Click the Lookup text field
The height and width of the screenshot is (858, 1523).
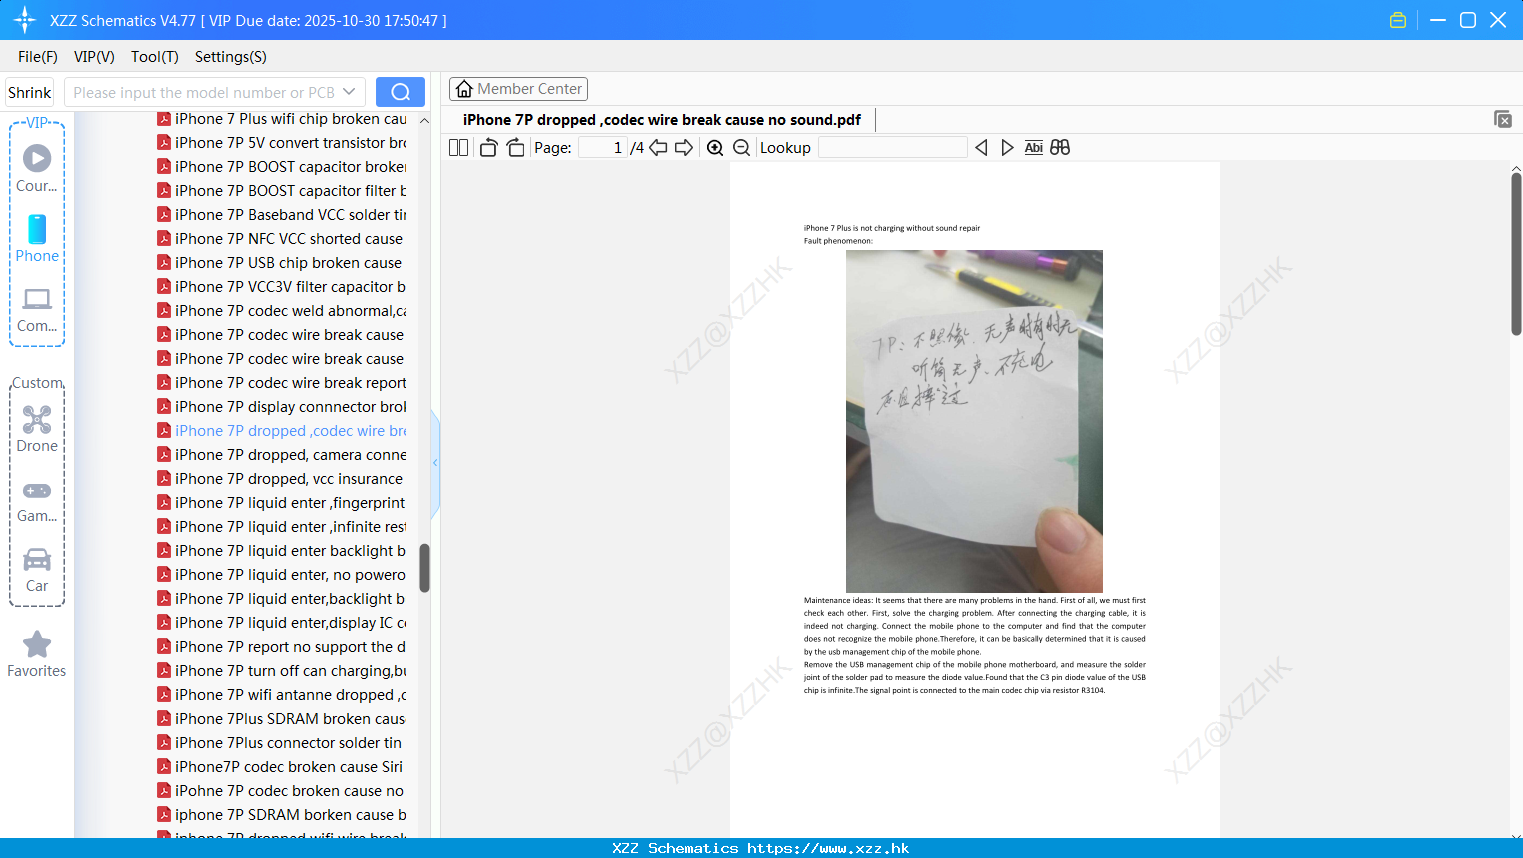pos(892,148)
